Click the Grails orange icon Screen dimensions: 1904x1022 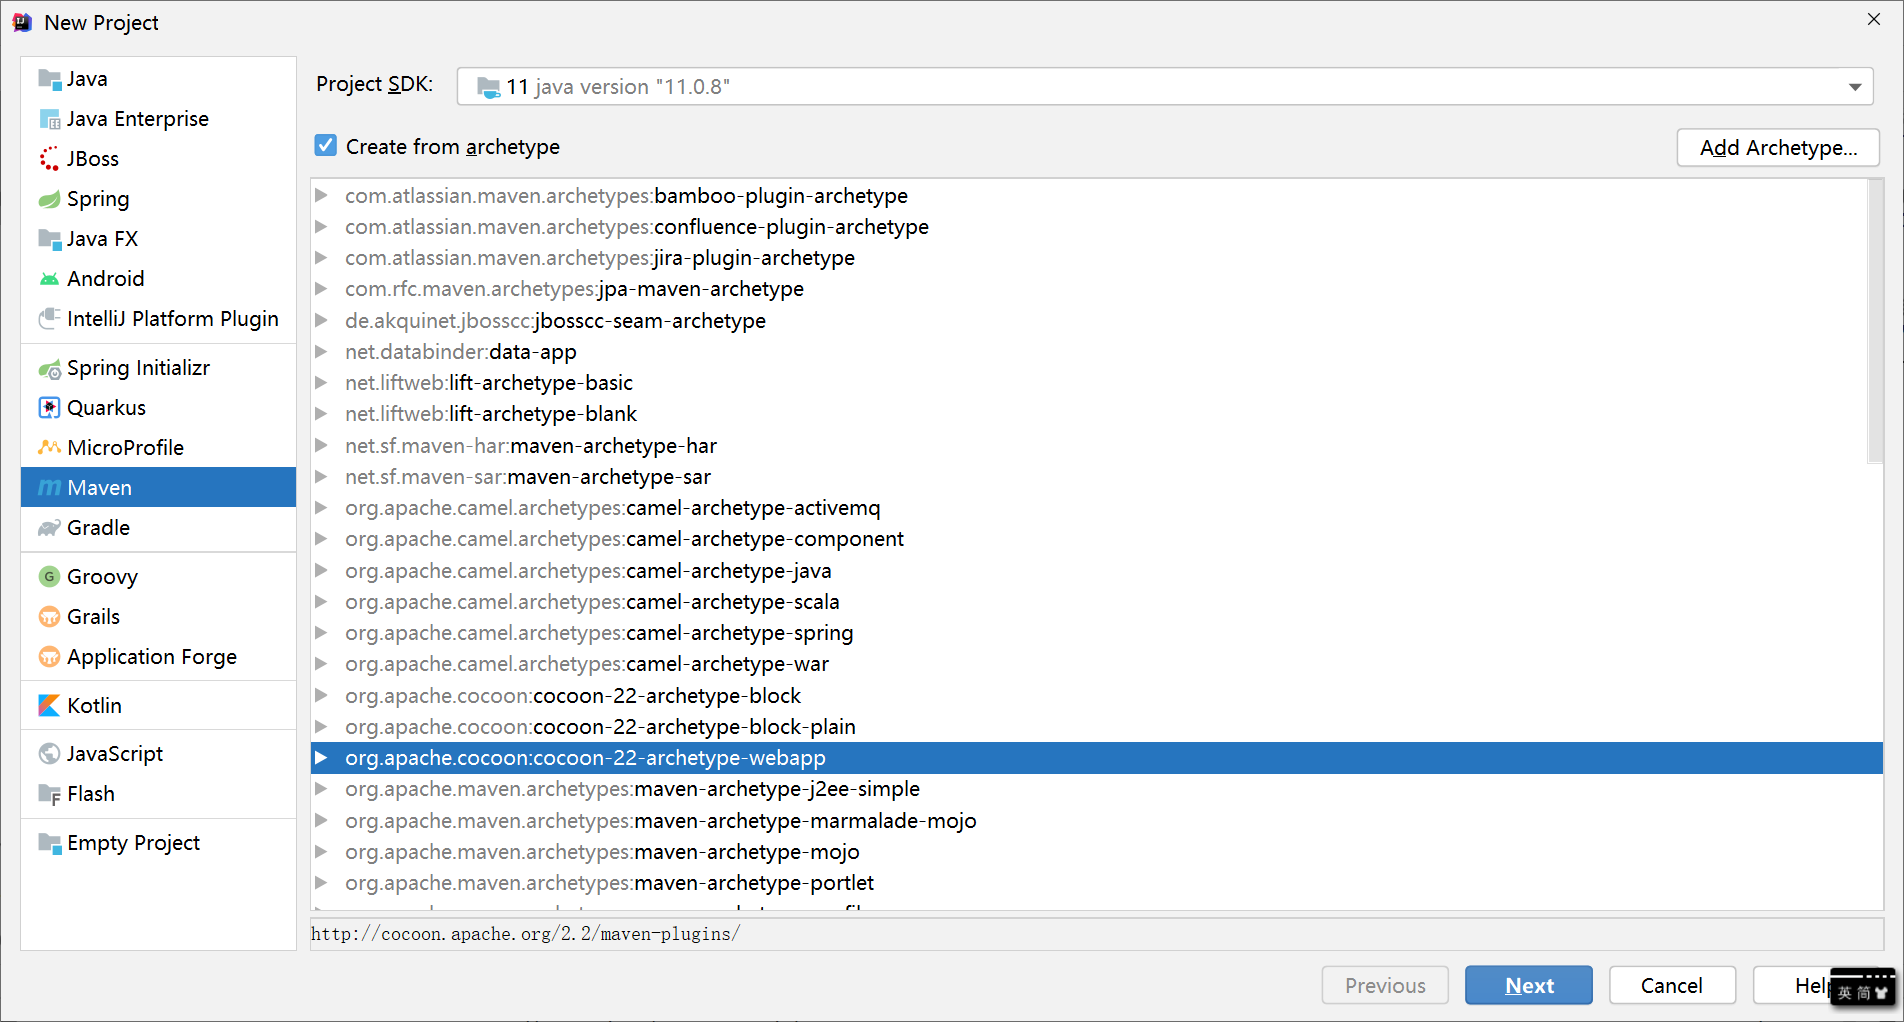coord(49,617)
